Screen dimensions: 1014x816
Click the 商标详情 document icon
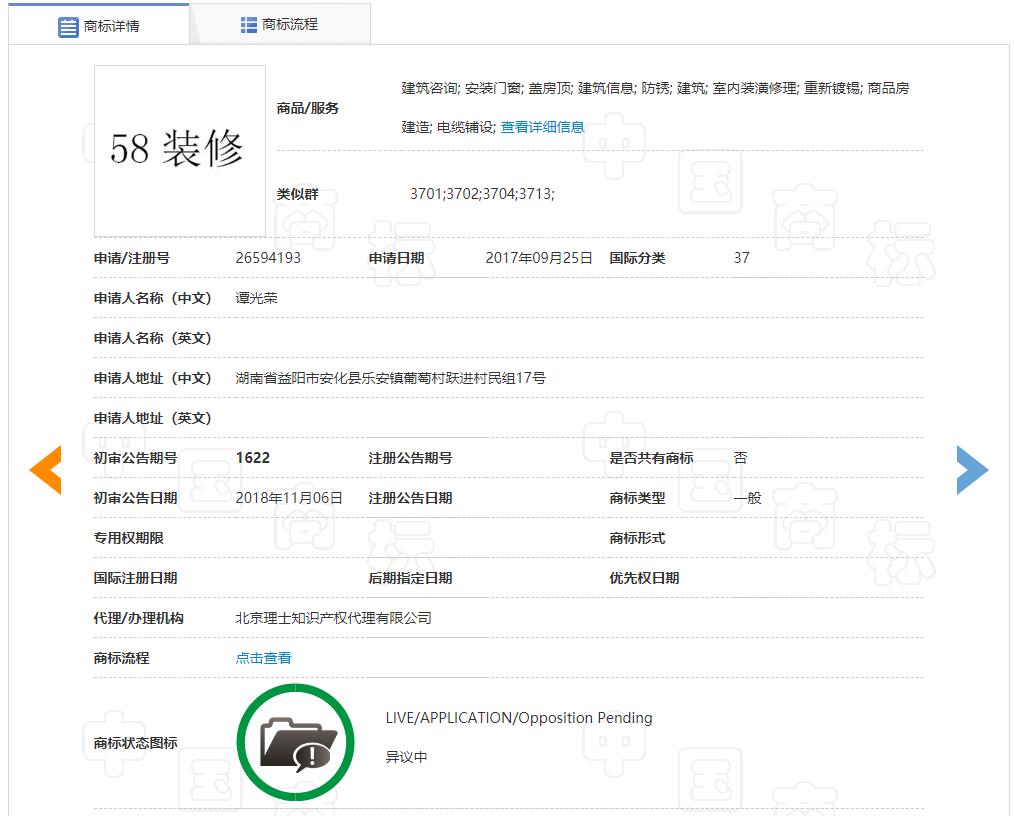tap(68, 27)
